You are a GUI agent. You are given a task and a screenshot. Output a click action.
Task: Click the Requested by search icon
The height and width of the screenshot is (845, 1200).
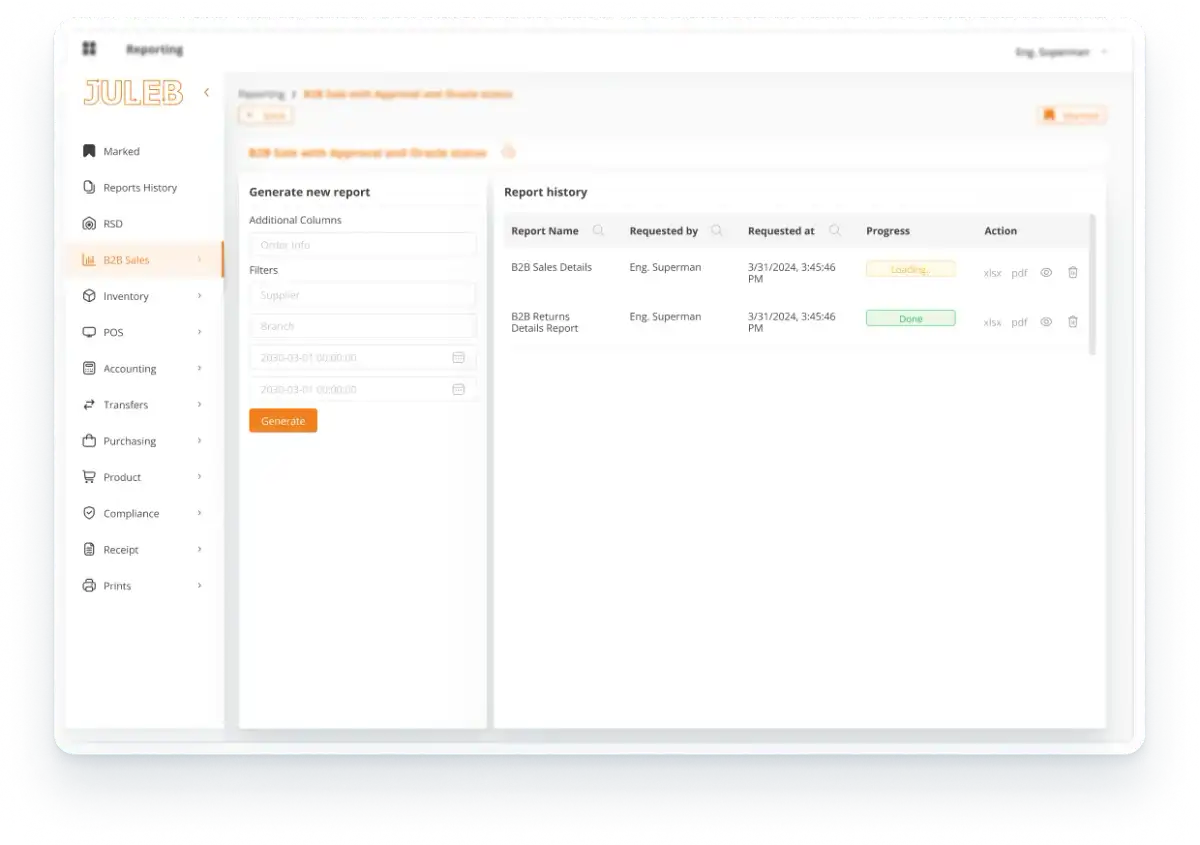[716, 231]
